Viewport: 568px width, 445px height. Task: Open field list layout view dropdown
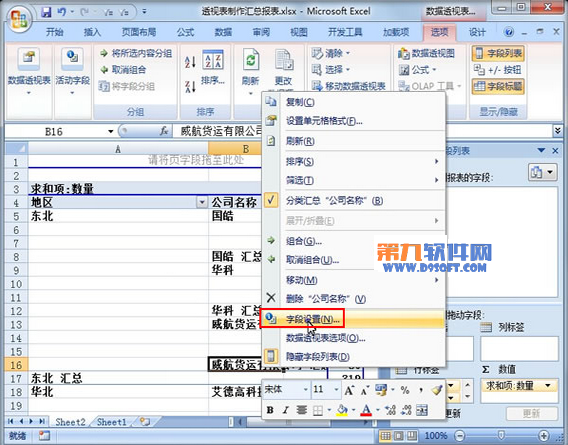pos(542,172)
